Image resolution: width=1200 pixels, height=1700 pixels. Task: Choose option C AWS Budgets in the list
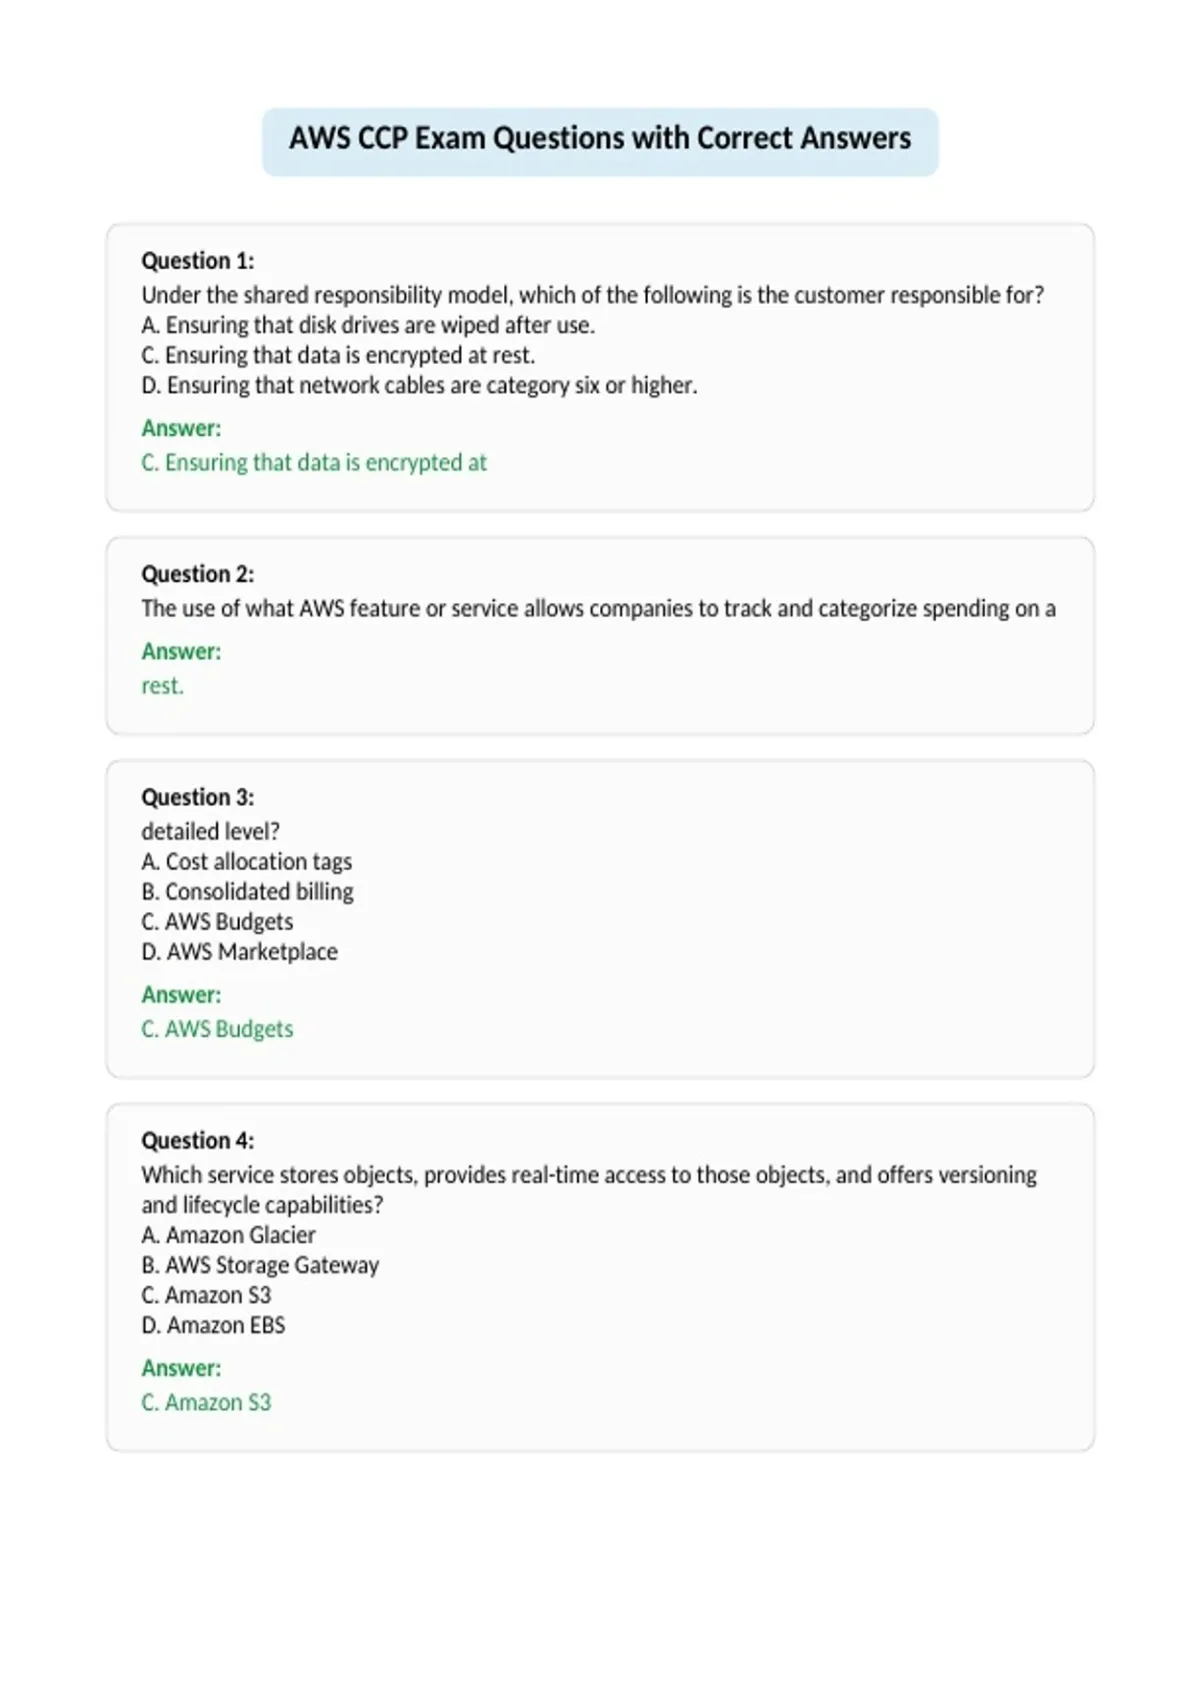tap(217, 921)
